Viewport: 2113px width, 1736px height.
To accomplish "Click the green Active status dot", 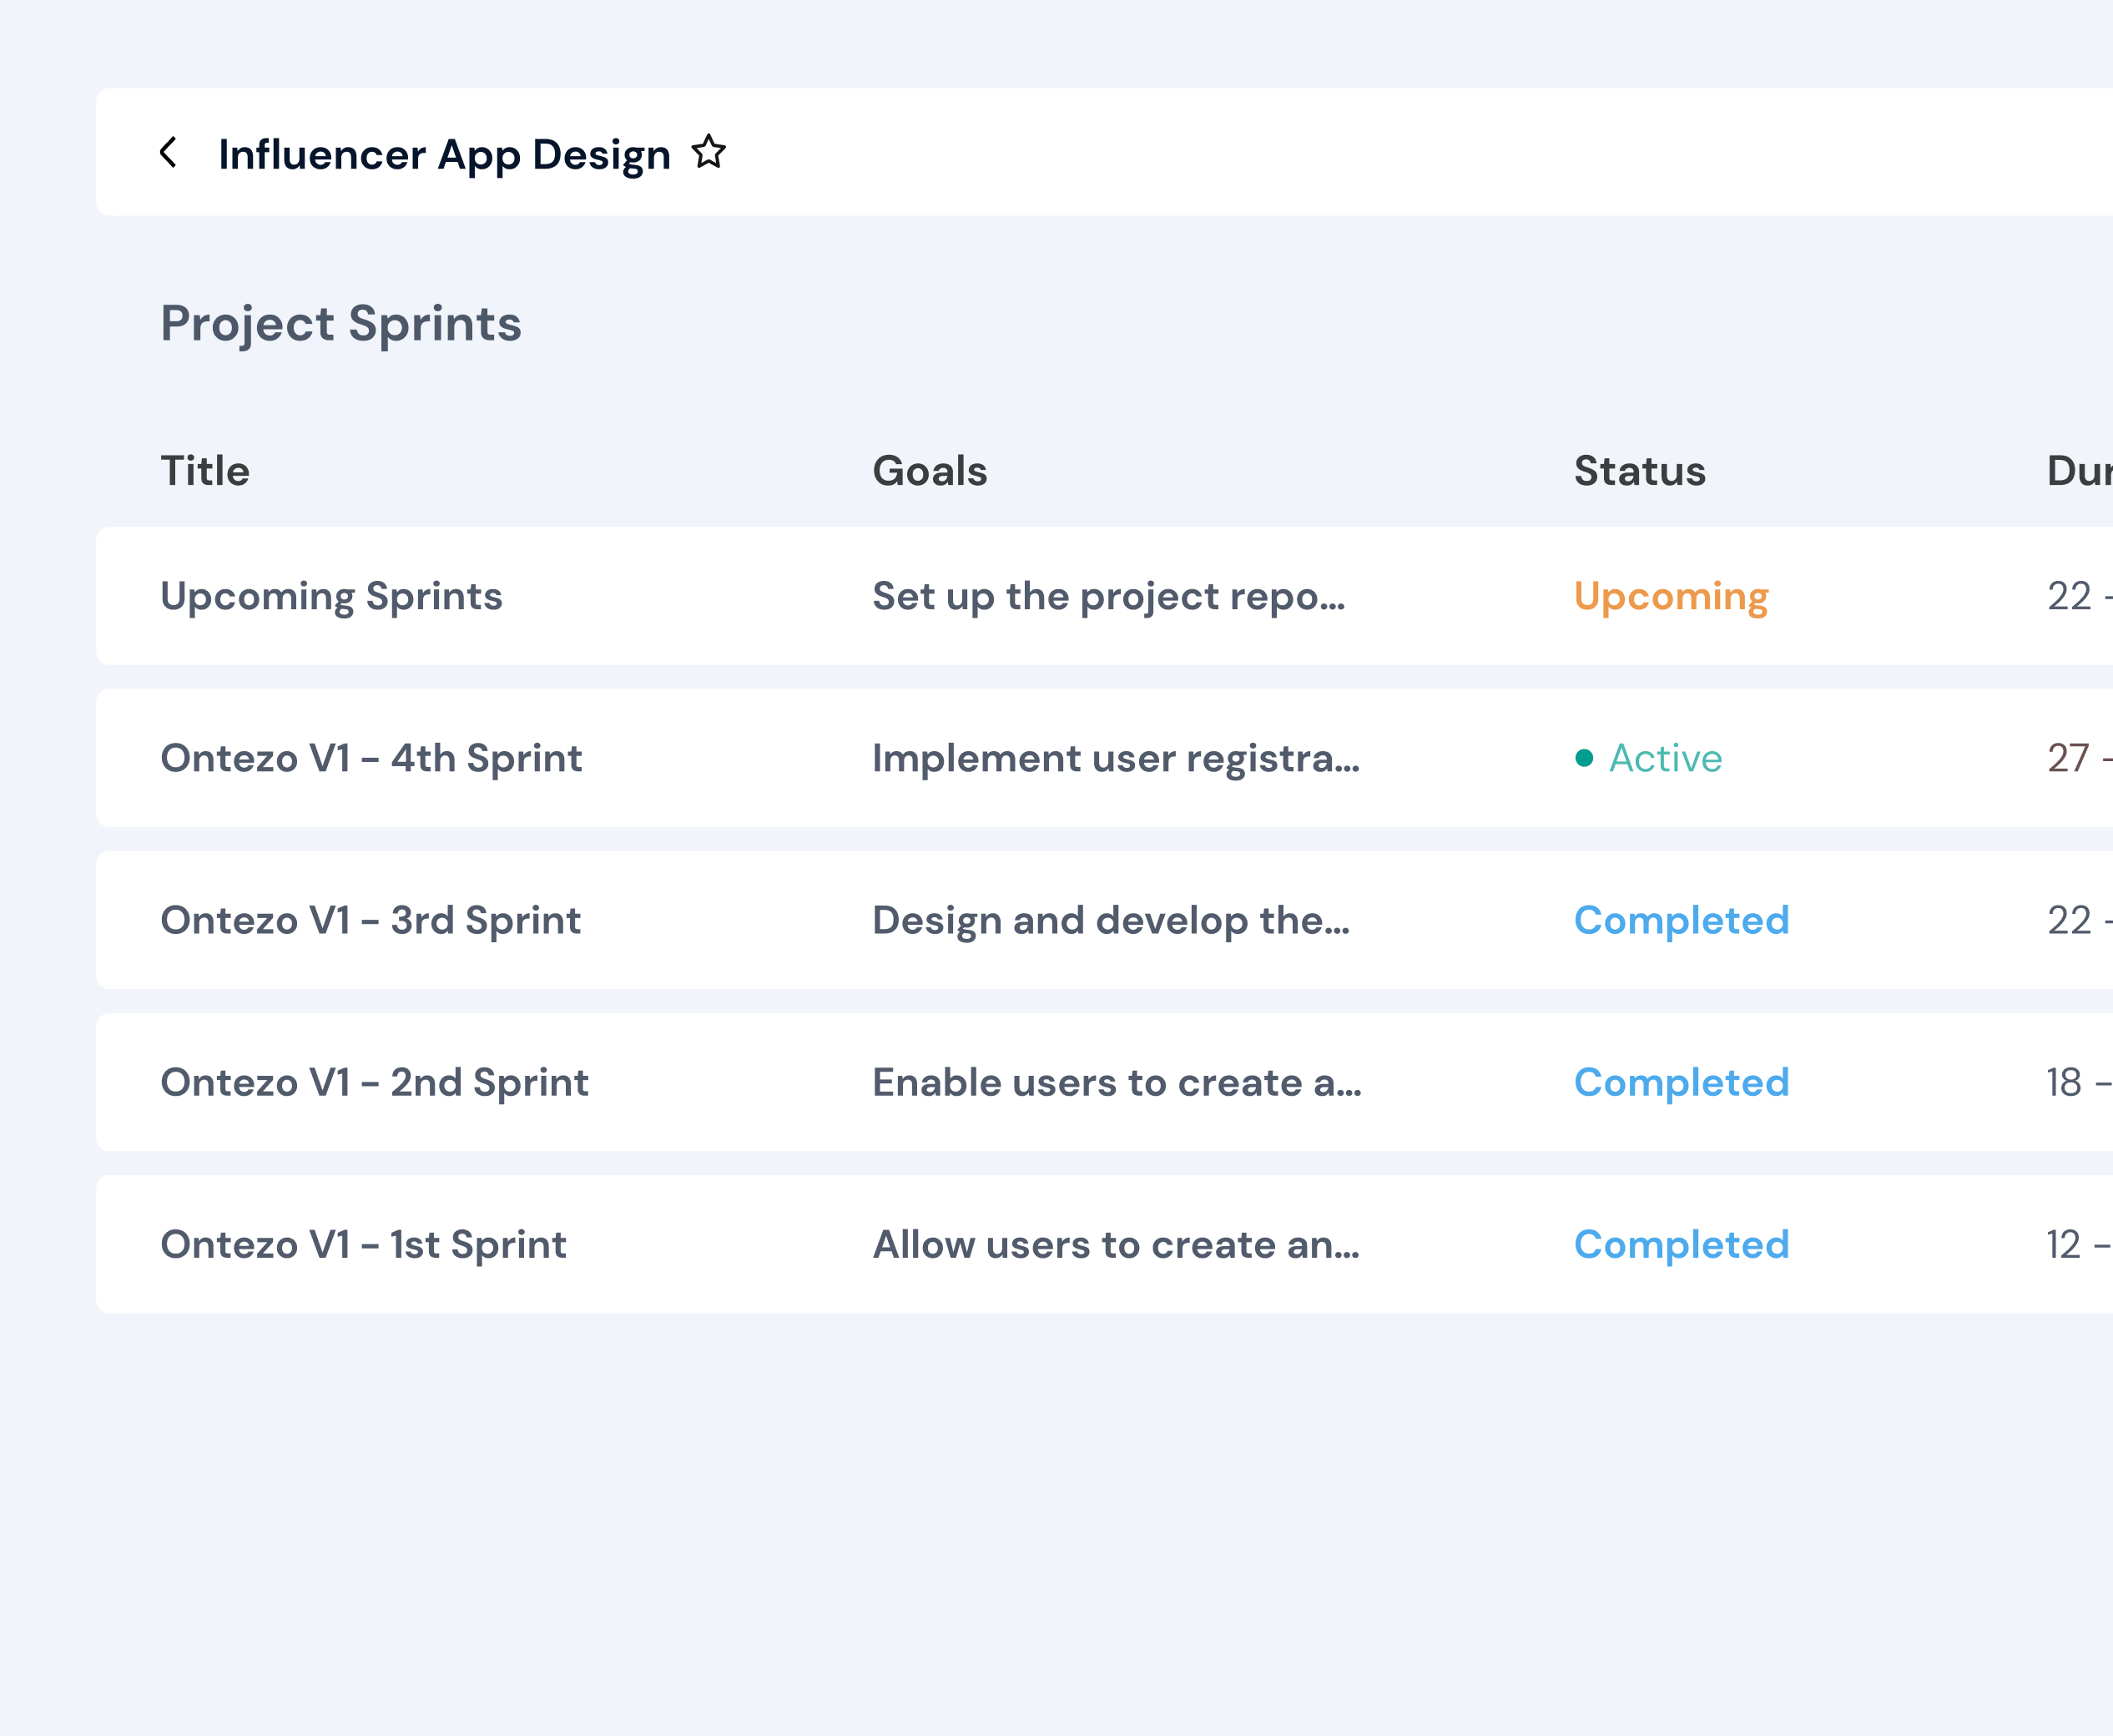I will click(x=1584, y=759).
